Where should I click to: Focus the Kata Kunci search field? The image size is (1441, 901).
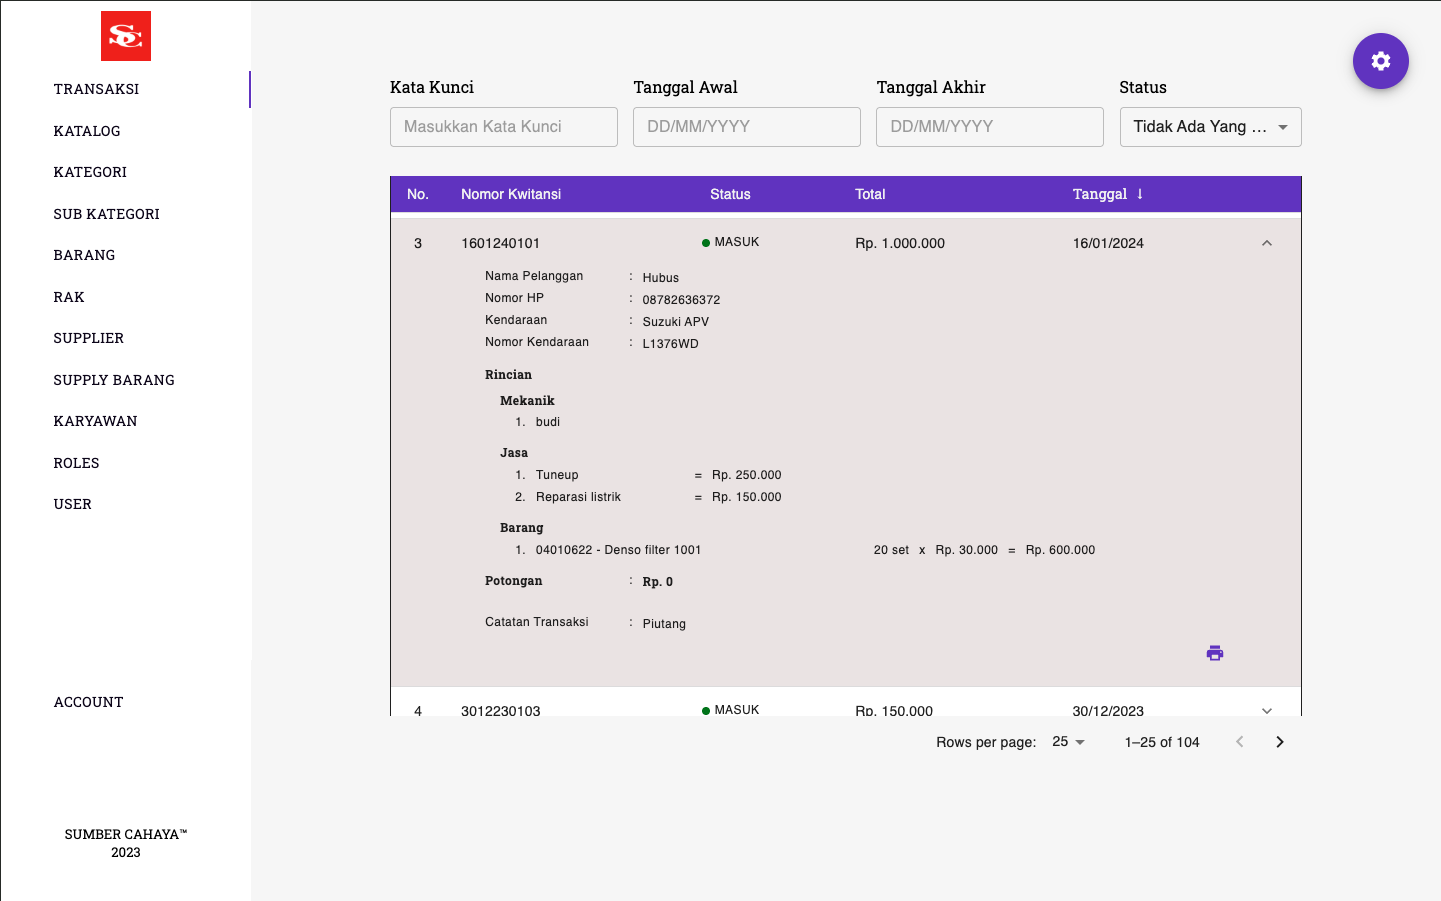click(503, 127)
